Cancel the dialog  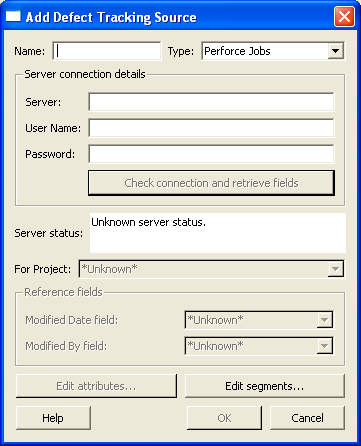click(307, 418)
